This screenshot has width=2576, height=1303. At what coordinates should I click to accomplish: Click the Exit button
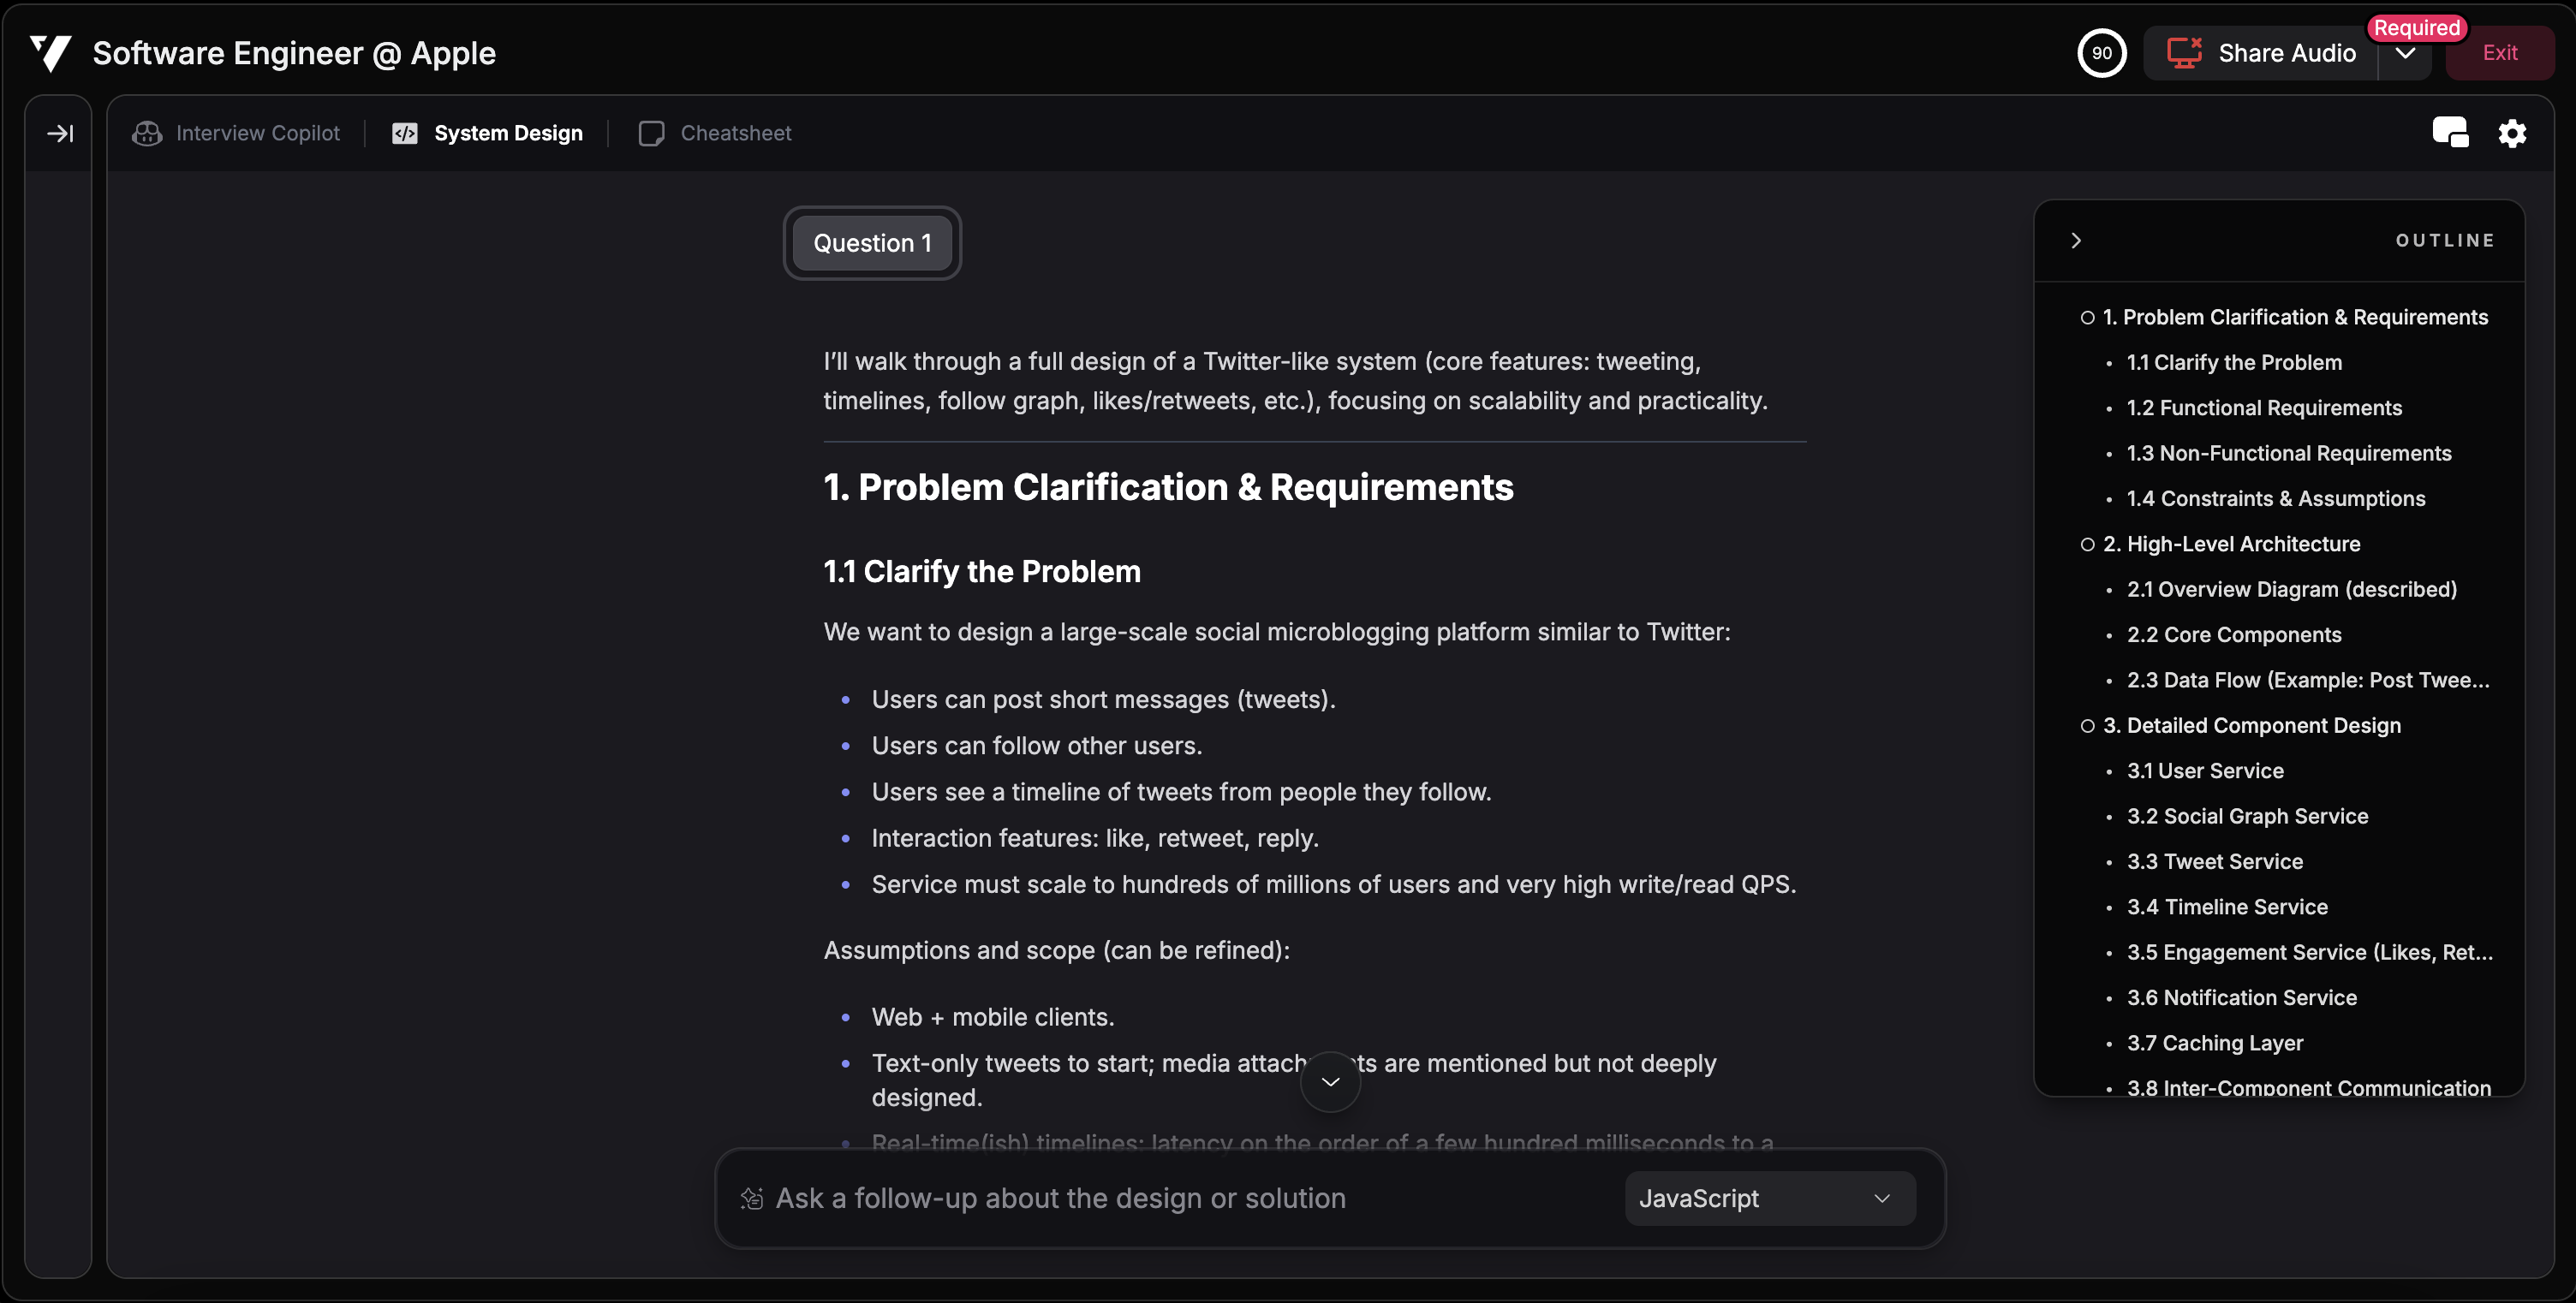point(2499,53)
